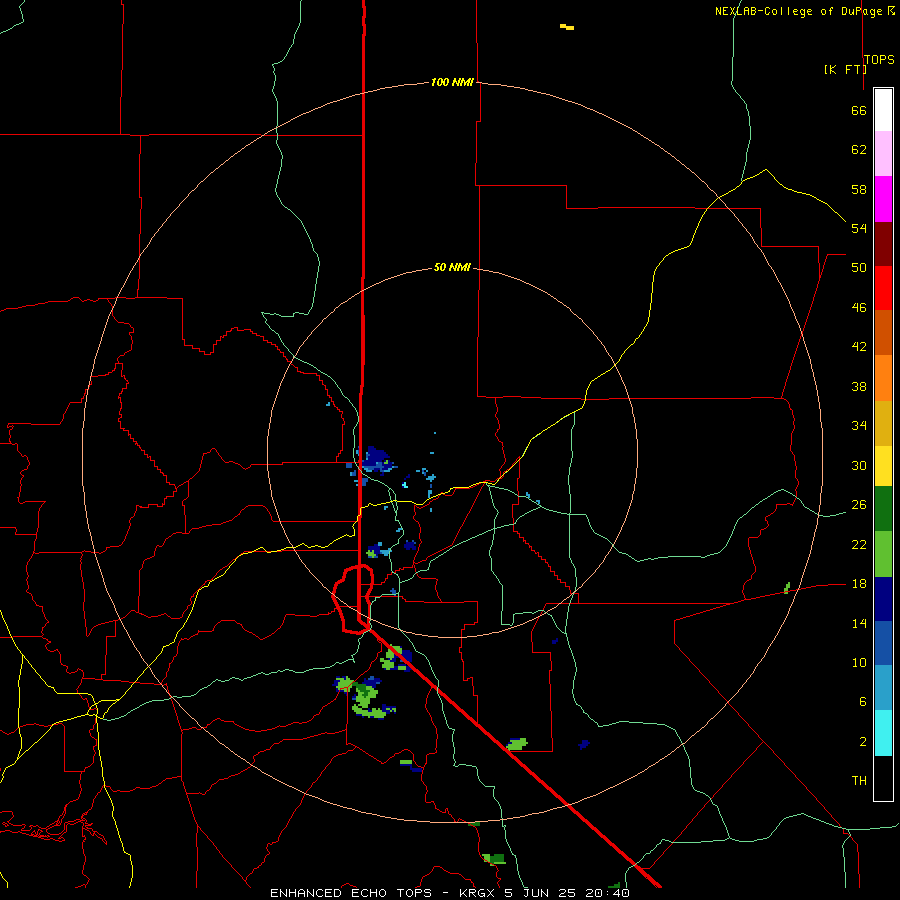900x900 pixels.
Task: Click the [K FT] units label
Action: pos(845,69)
